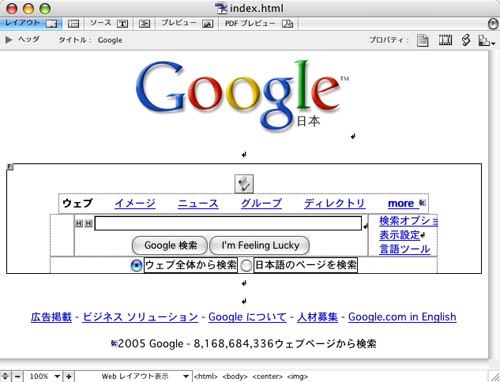Click the index.html title document icon
Screen dimensions: 500x382
[221, 8]
